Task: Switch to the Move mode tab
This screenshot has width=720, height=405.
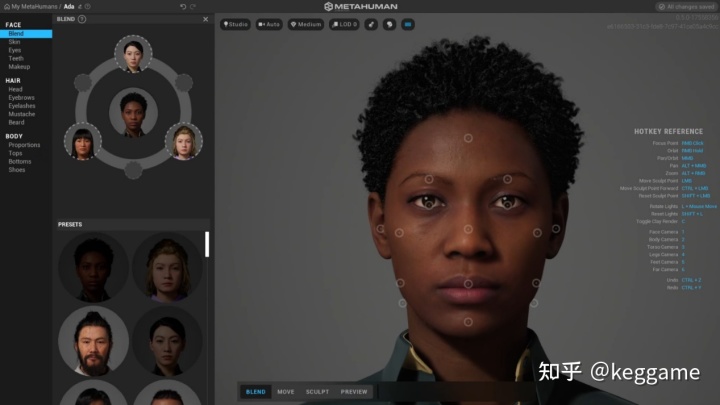Action: [x=286, y=392]
